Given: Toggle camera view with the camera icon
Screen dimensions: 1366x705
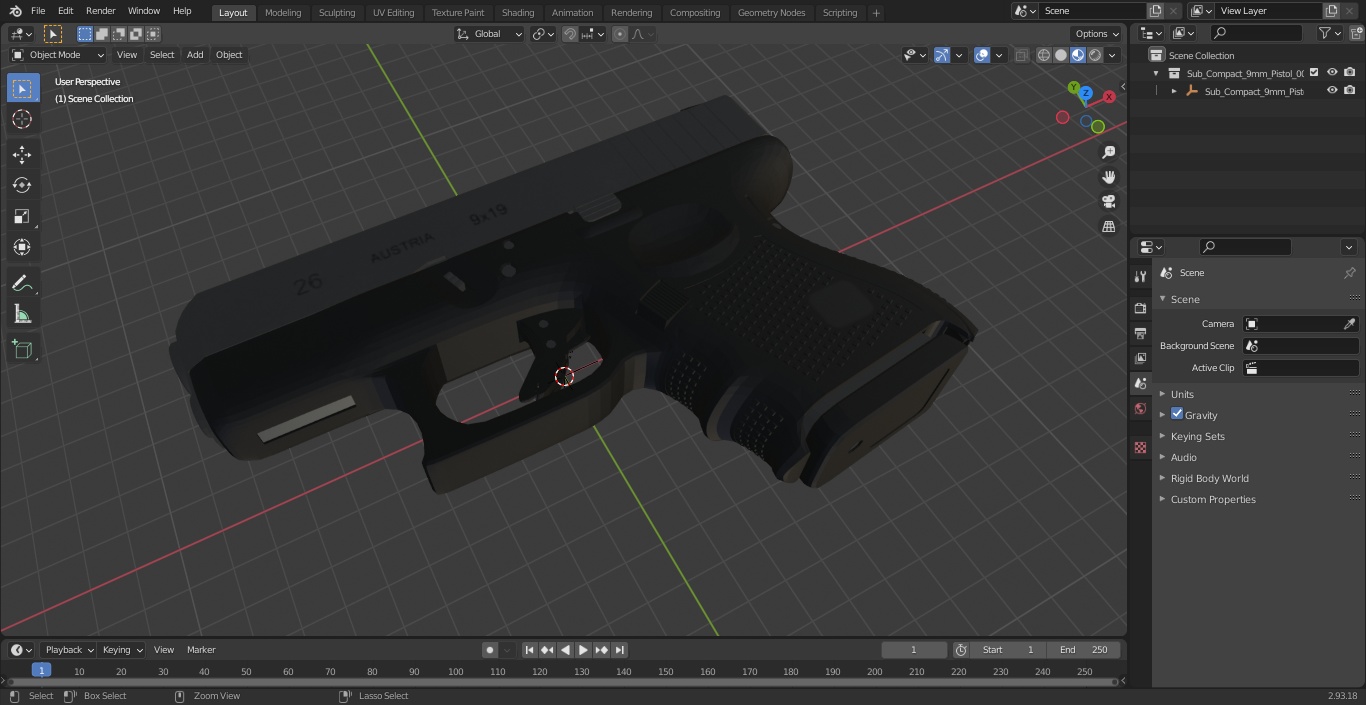Looking at the screenshot, I should point(1108,202).
